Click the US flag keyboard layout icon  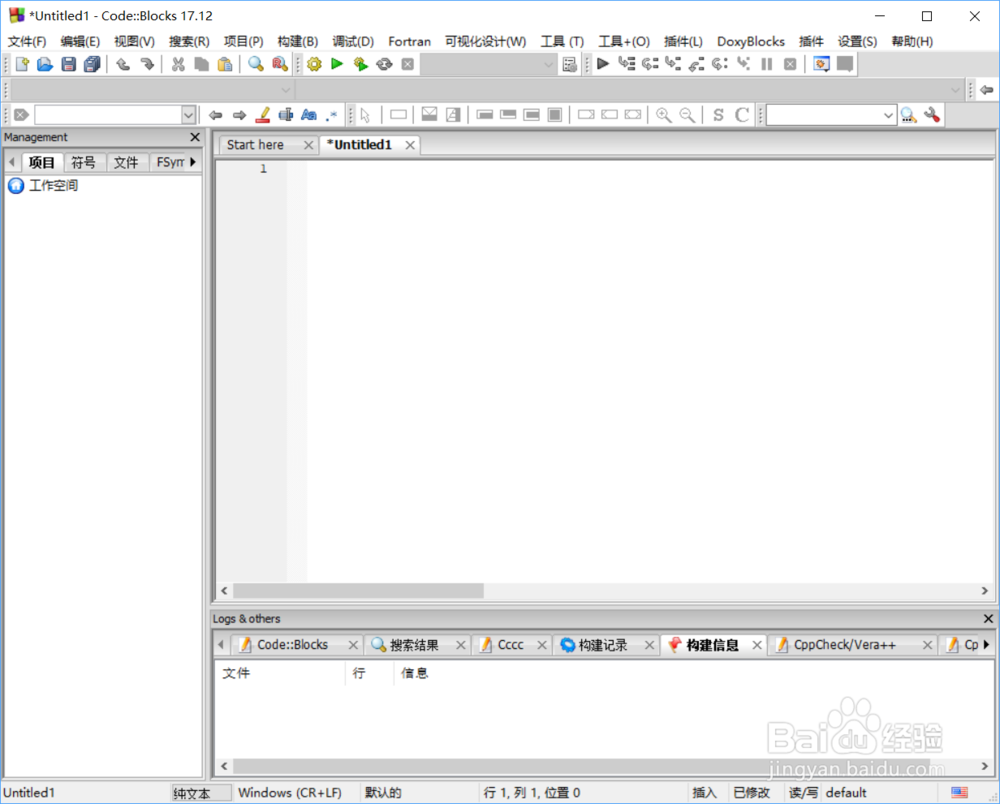(959, 793)
